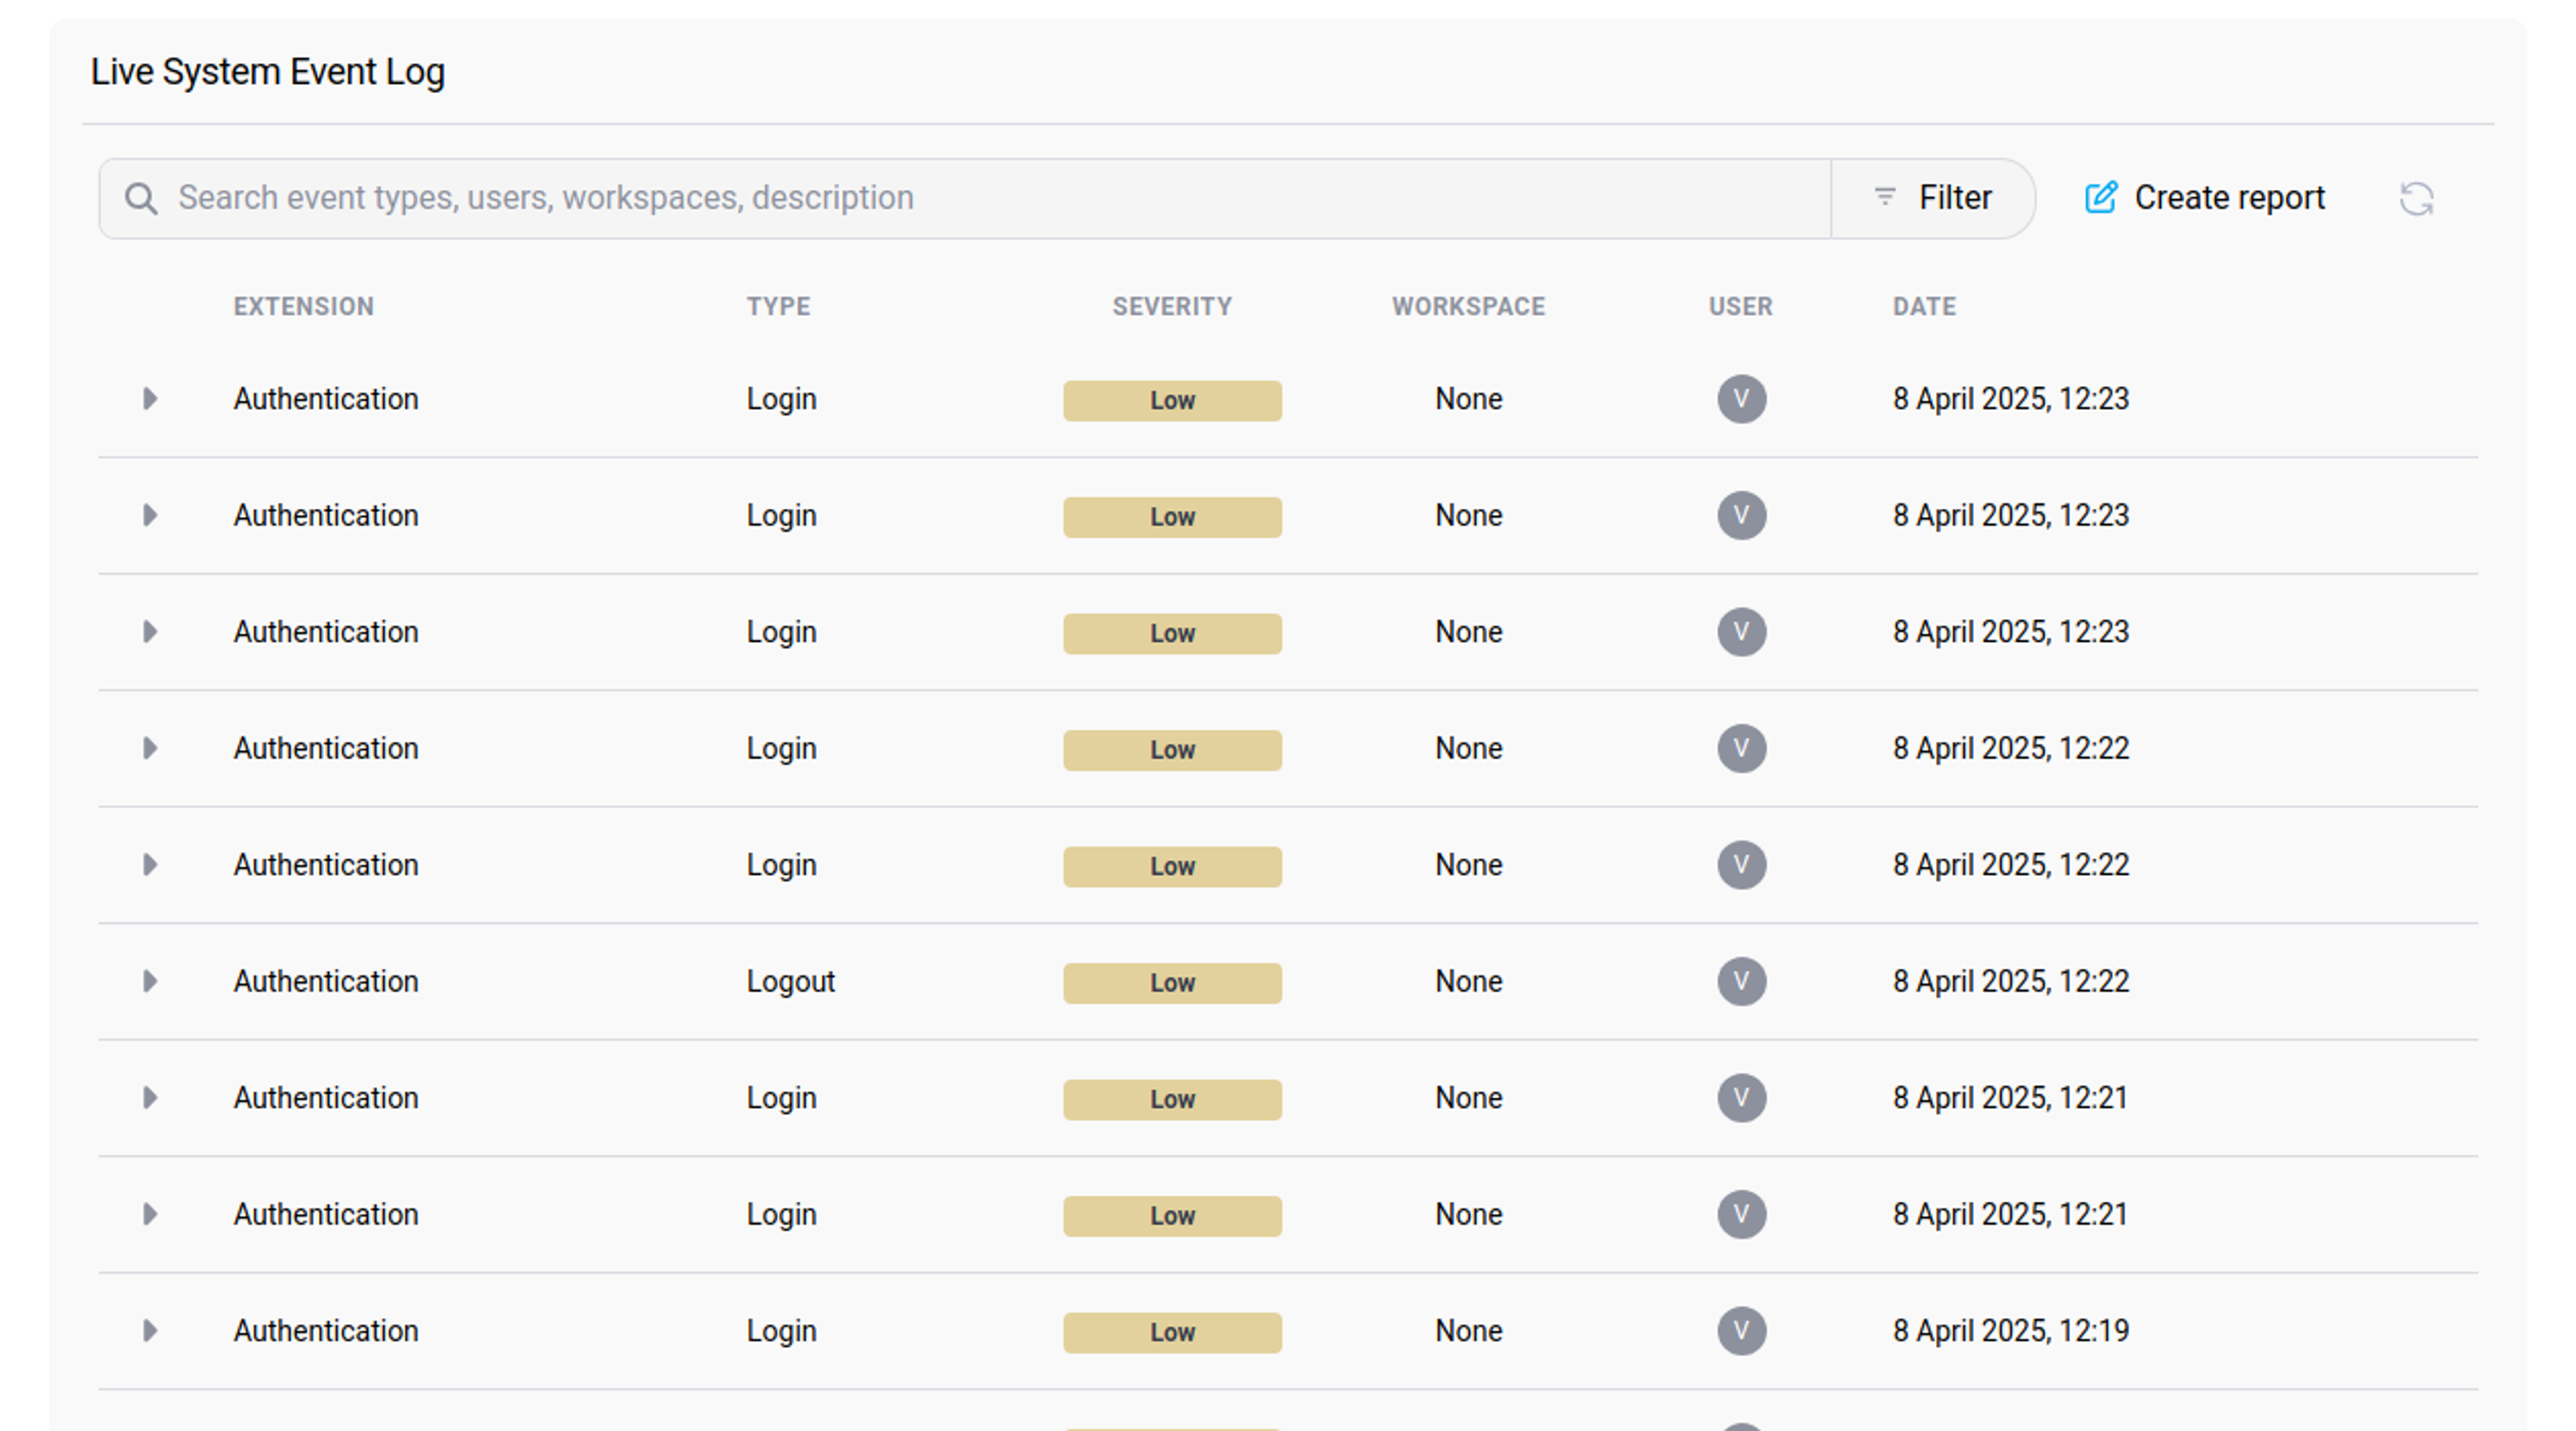Image resolution: width=2576 pixels, height=1431 pixels.
Task: Click the Low badge on the first Login row
Action: click(x=1171, y=400)
